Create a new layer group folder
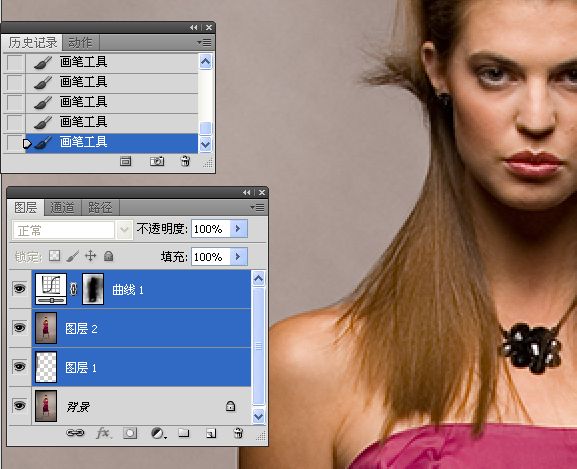This screenshot has height=469, width=577. 184,433
